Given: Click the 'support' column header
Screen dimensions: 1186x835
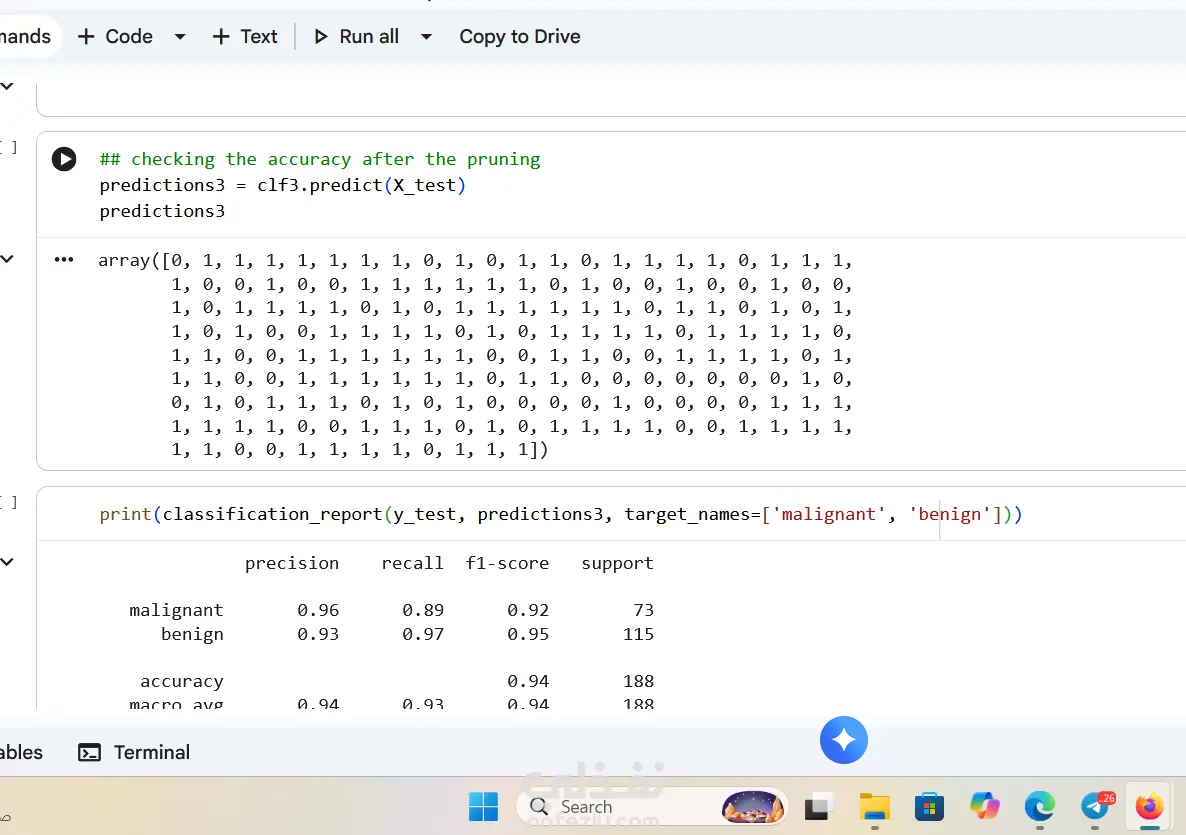Looking at the screenshot, I should tap(617, 563).
